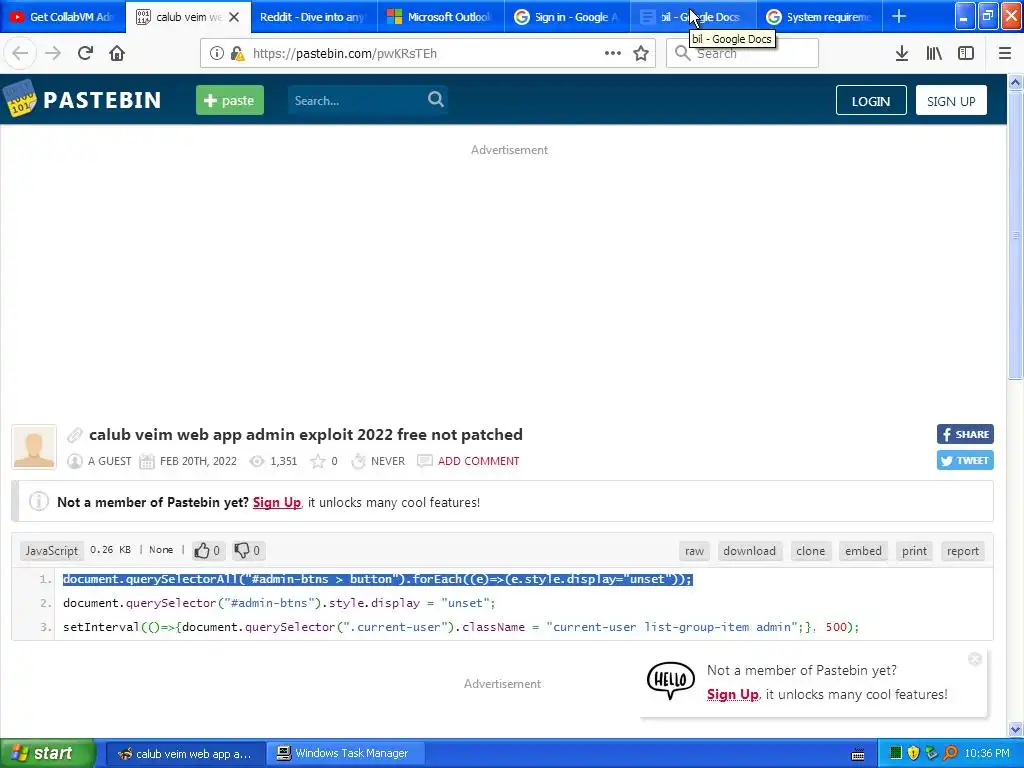Switch to Windows Task Manager taskbar item
Viewport: 1024px width, 768px height.
click(x=345, y=753)
